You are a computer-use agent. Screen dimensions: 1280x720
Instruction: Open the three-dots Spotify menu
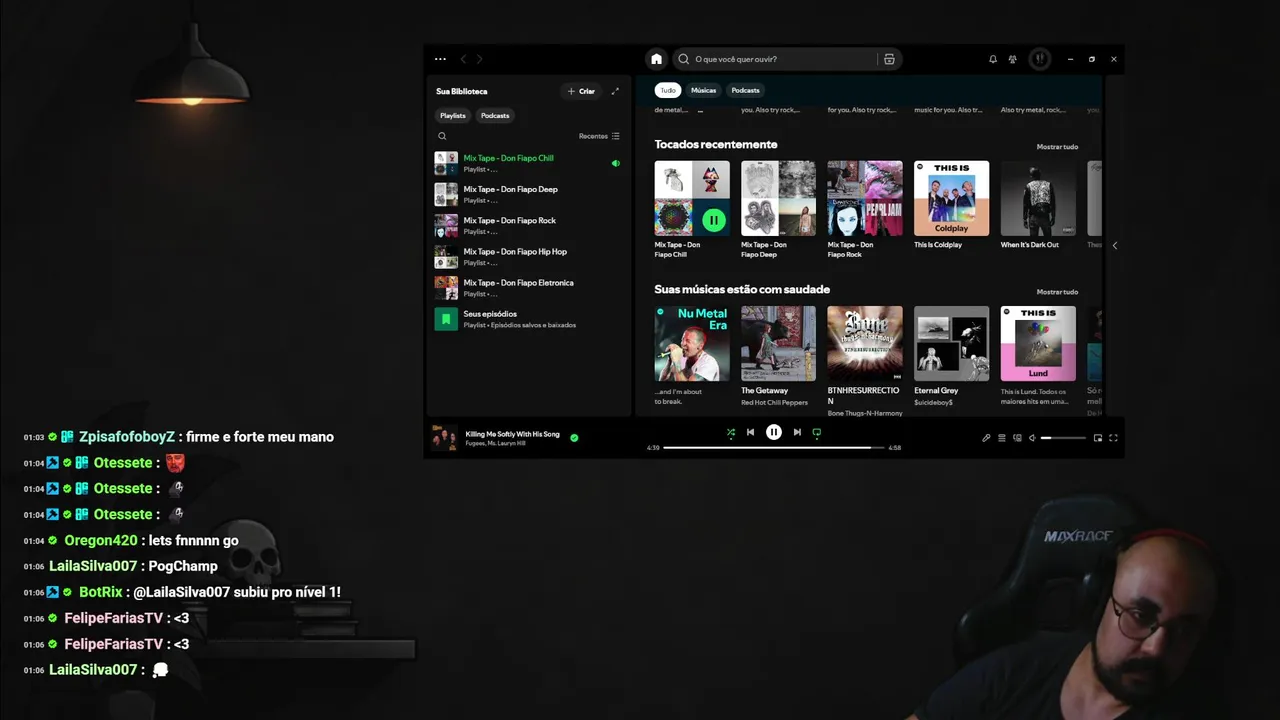click(440, 59)
